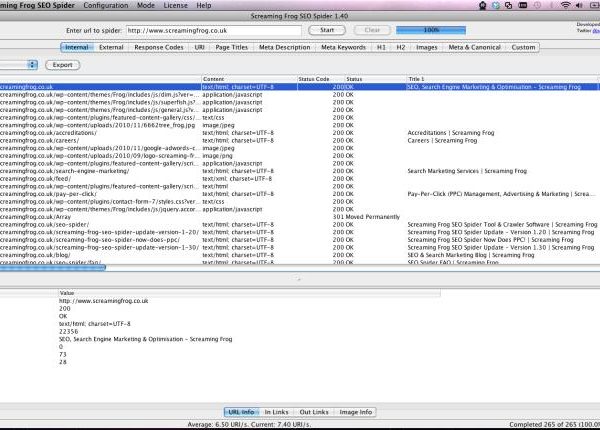Viewport: 600px width, 430px height.
Task: Open the filter dropdown beside Export
Action: (x=18, y=65)
